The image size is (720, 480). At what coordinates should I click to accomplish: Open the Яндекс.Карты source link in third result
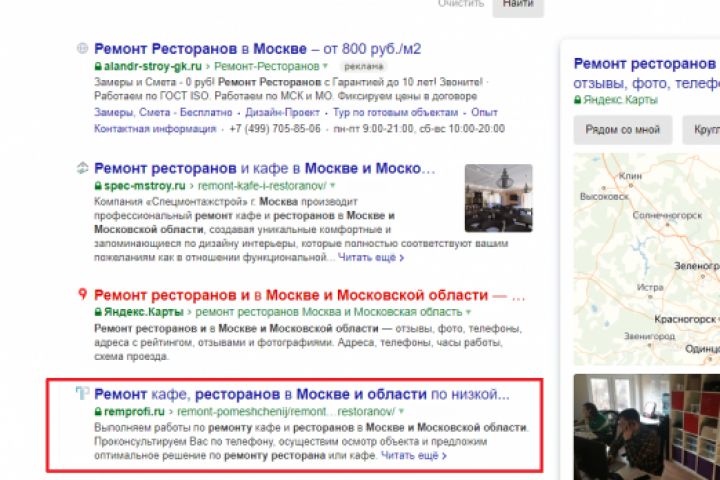144,312
